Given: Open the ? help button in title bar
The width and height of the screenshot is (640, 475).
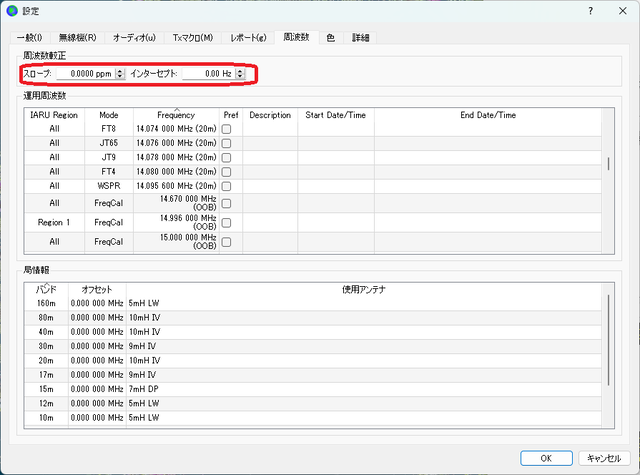Looking at the screenshot, I should (591, 11).
